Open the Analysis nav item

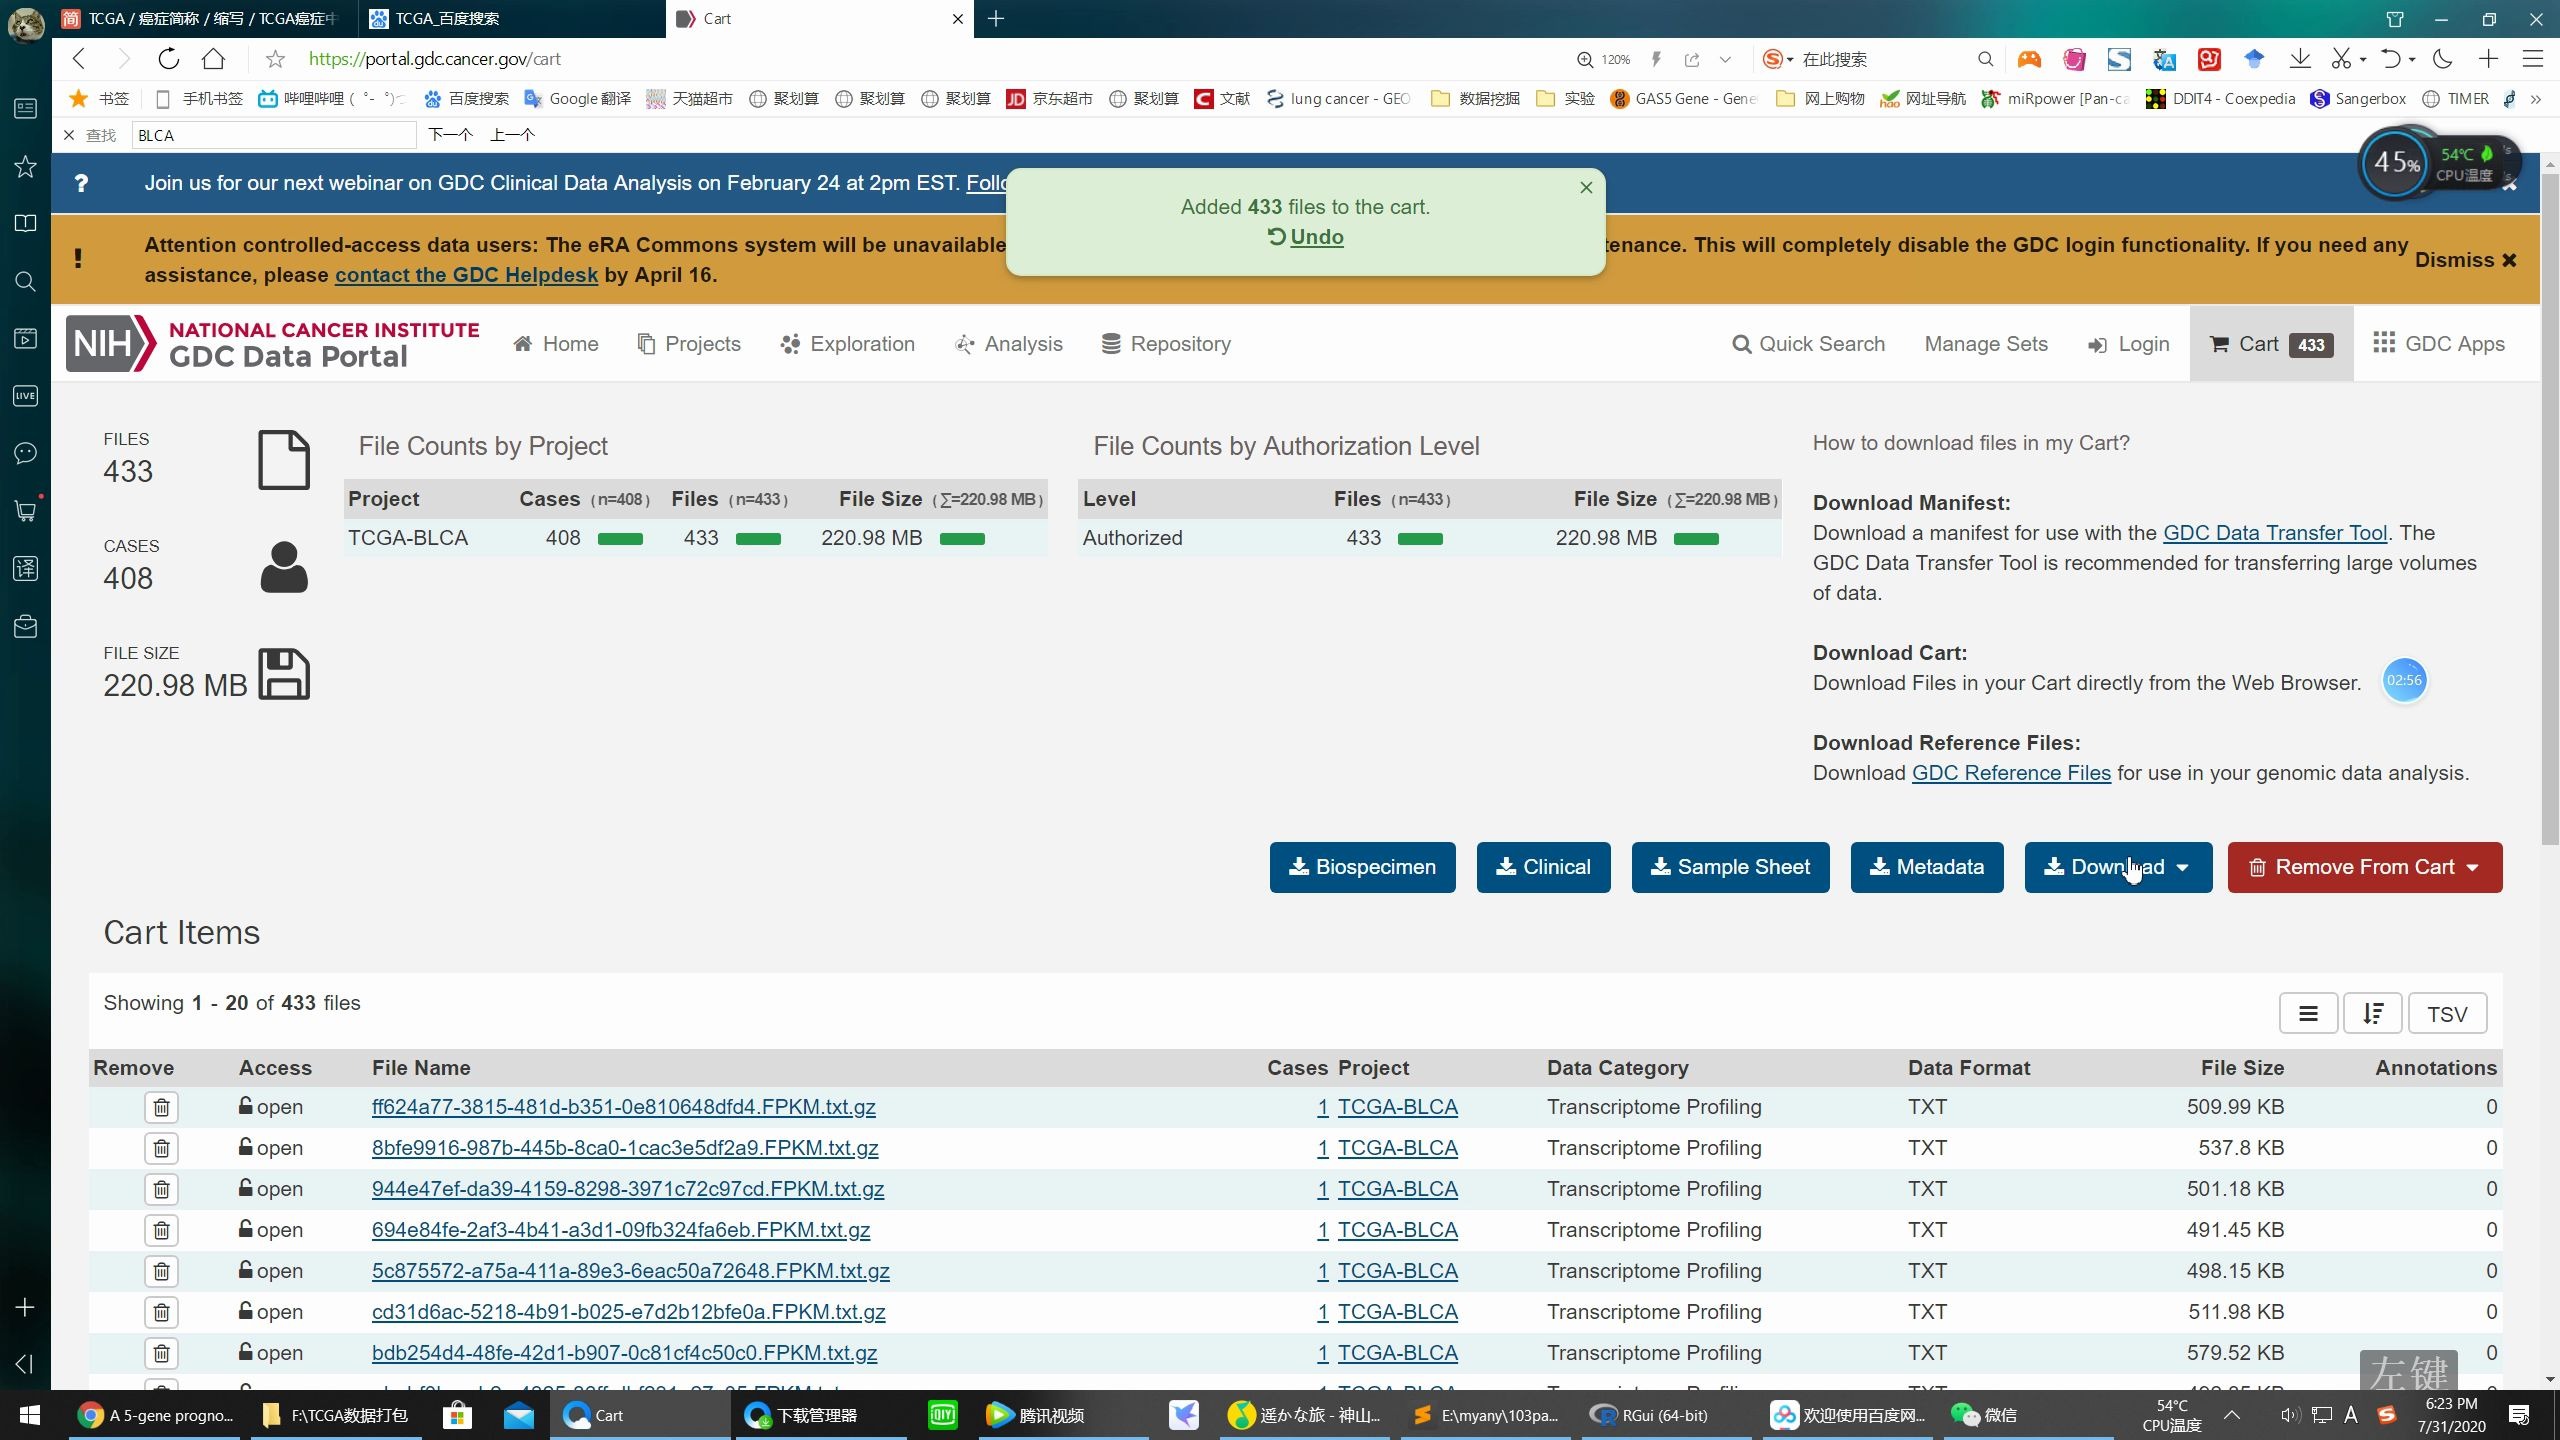click(1009, 344)
